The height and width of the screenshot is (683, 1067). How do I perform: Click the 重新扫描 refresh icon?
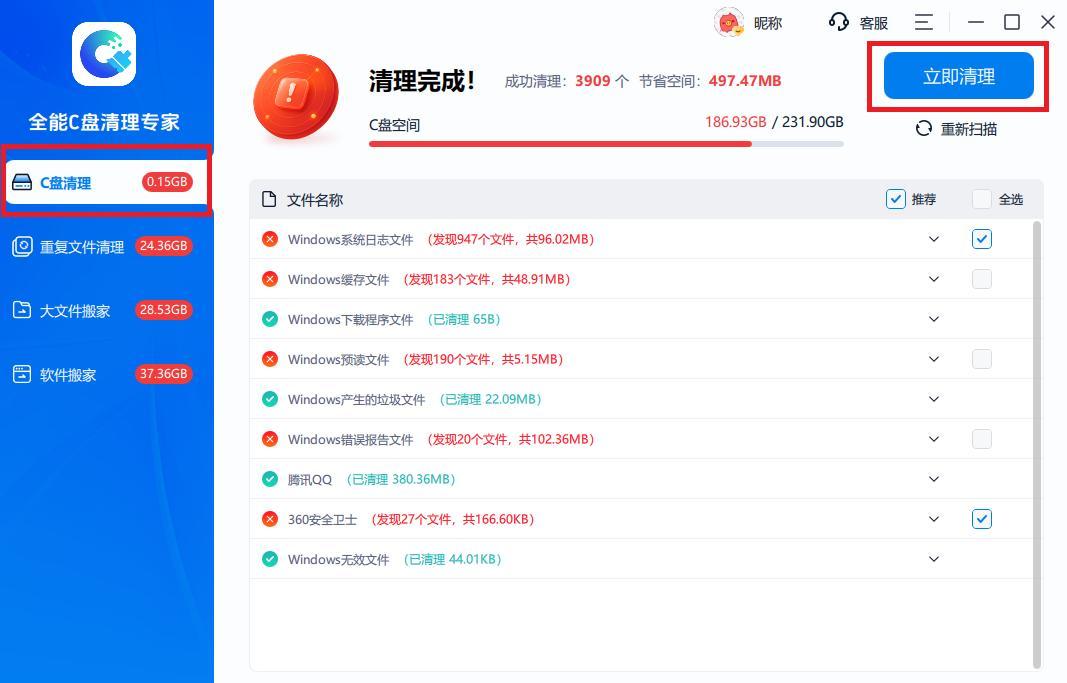pos(924,129)
